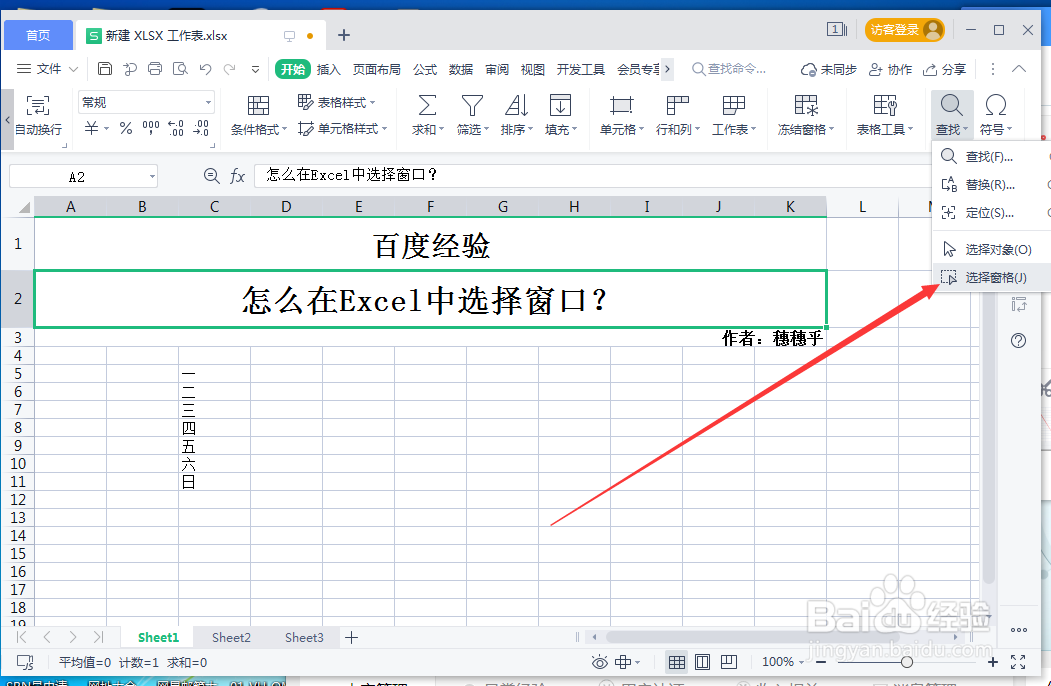Click the 查找命令 search field
1051x686 pixels.
[729, 69]
